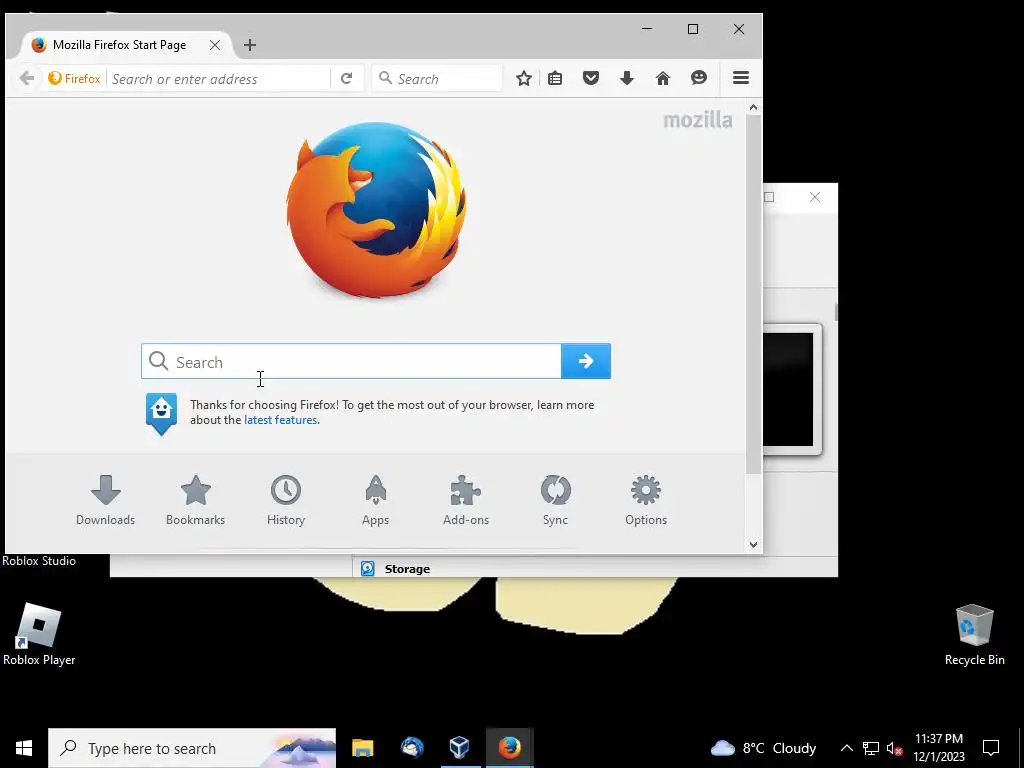The image size is (1024, 768).
Task: Reload the current page
Action: click(347, 78)
